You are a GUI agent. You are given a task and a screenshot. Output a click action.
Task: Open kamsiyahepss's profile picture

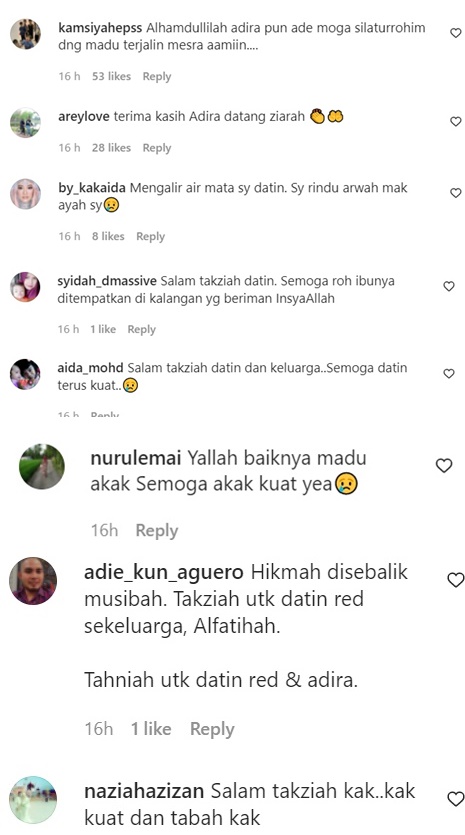(x=25, y=34)
